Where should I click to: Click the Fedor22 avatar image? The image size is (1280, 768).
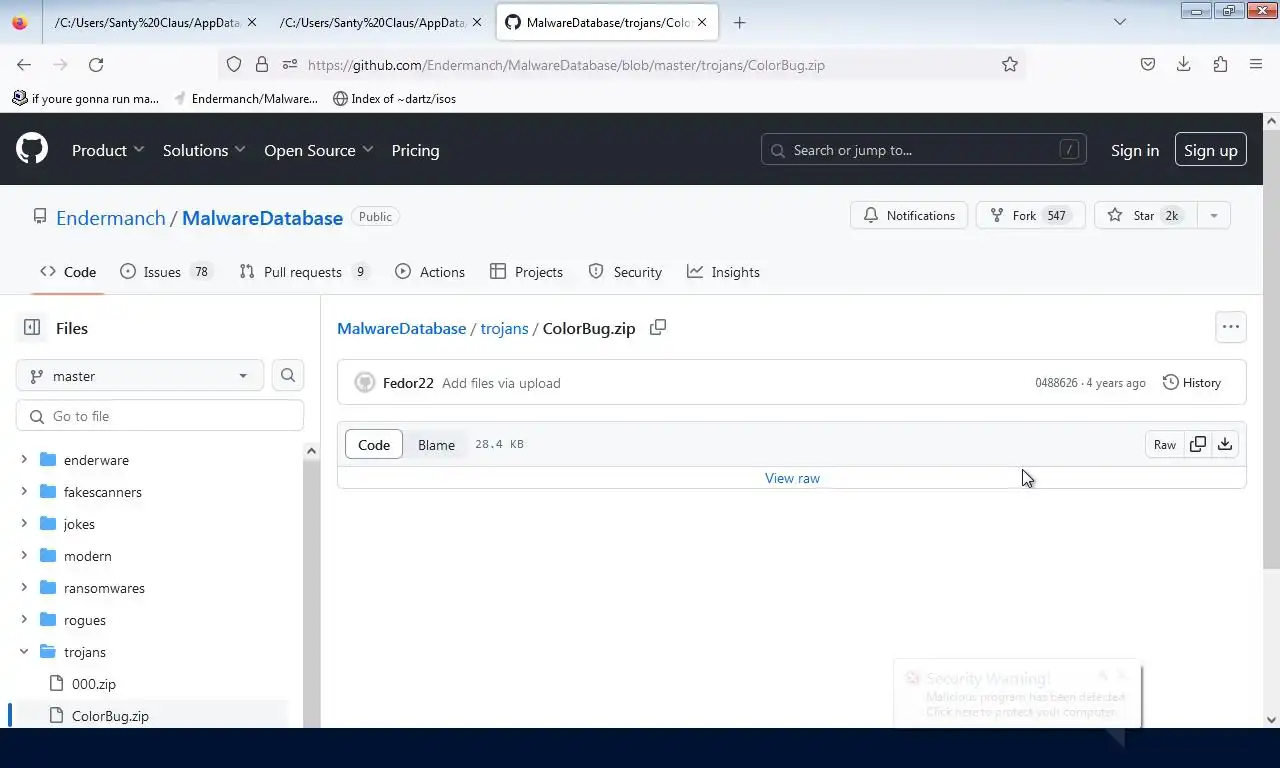[x=365, y=383]
